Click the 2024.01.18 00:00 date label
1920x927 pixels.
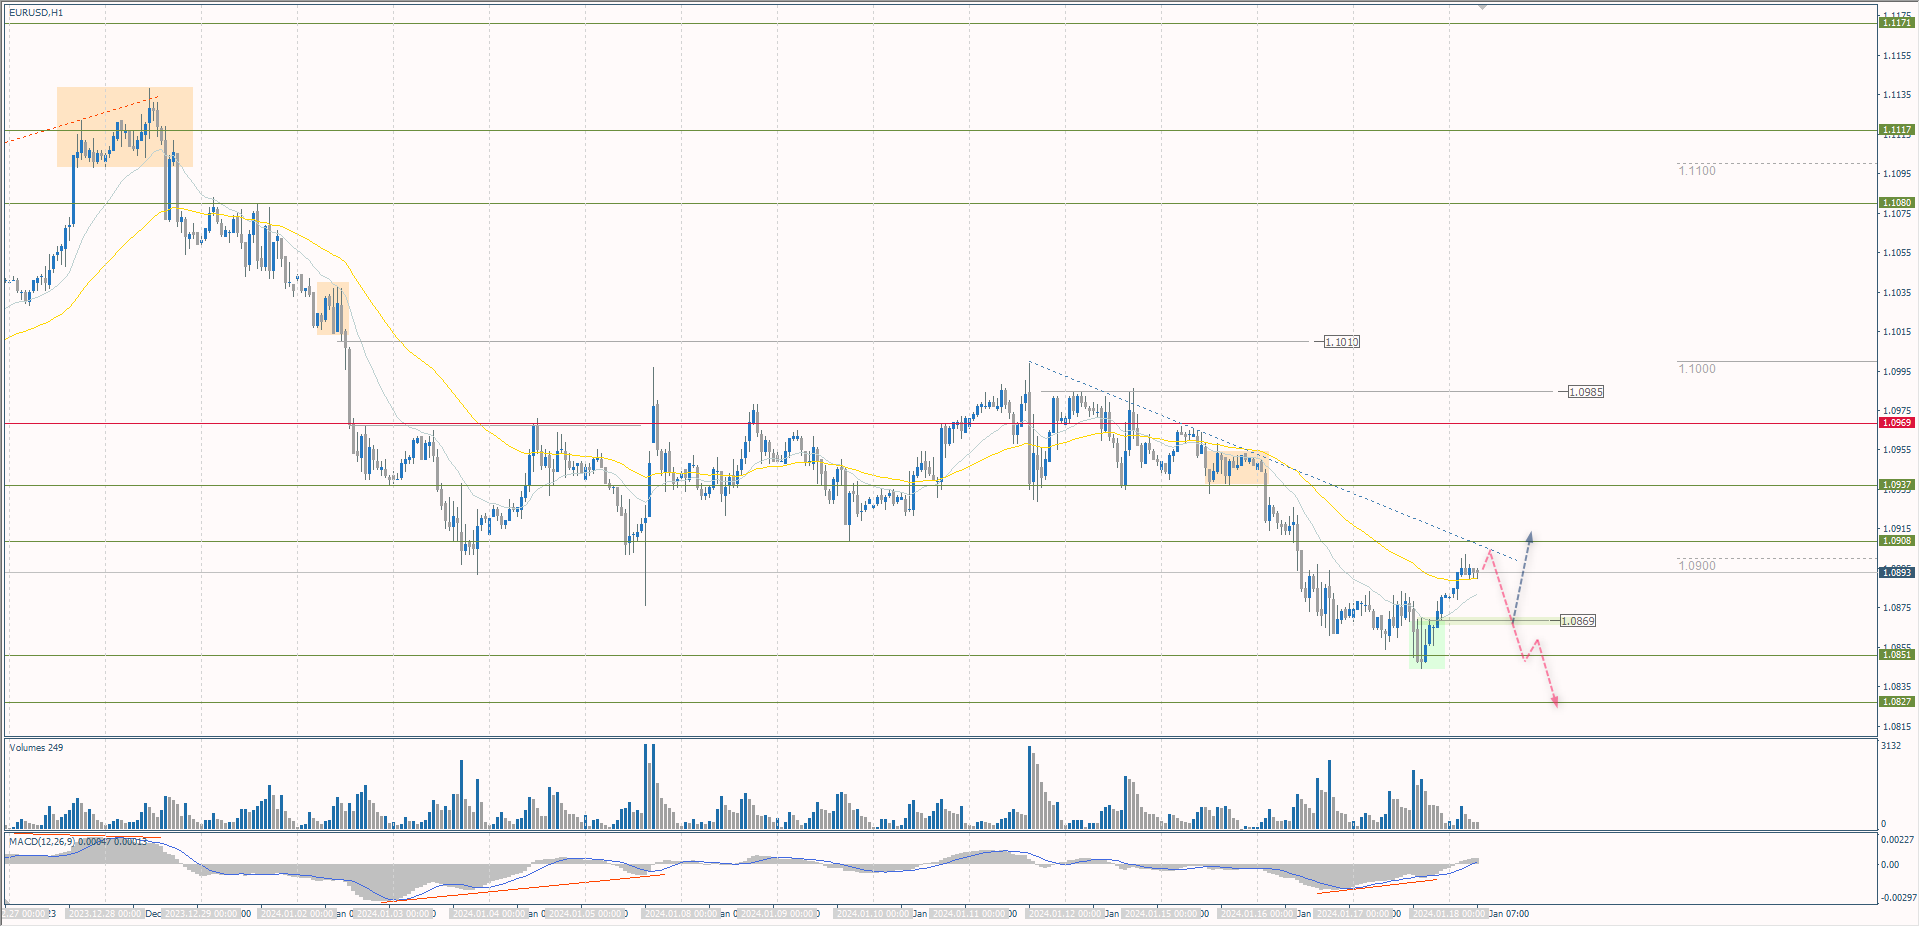click(1448, 914)
